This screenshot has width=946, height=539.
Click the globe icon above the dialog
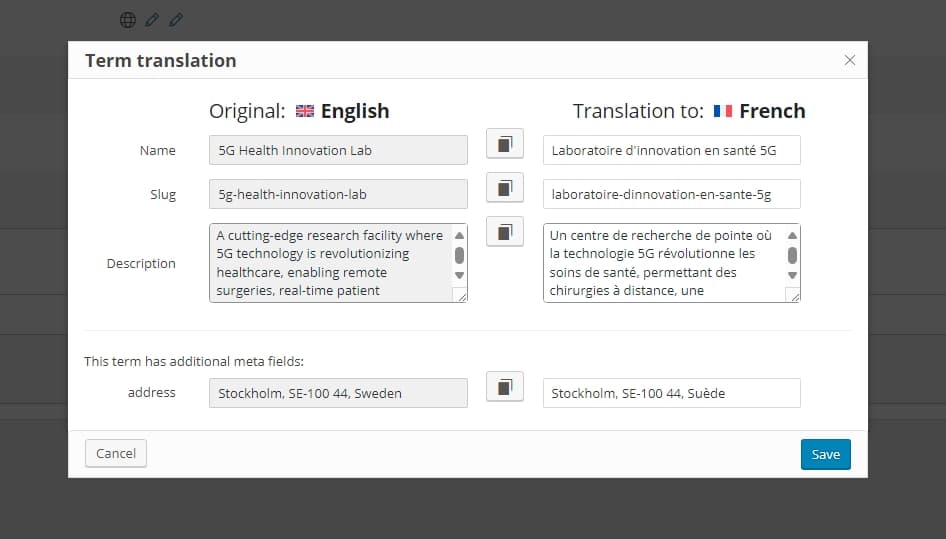coord(128,19)
